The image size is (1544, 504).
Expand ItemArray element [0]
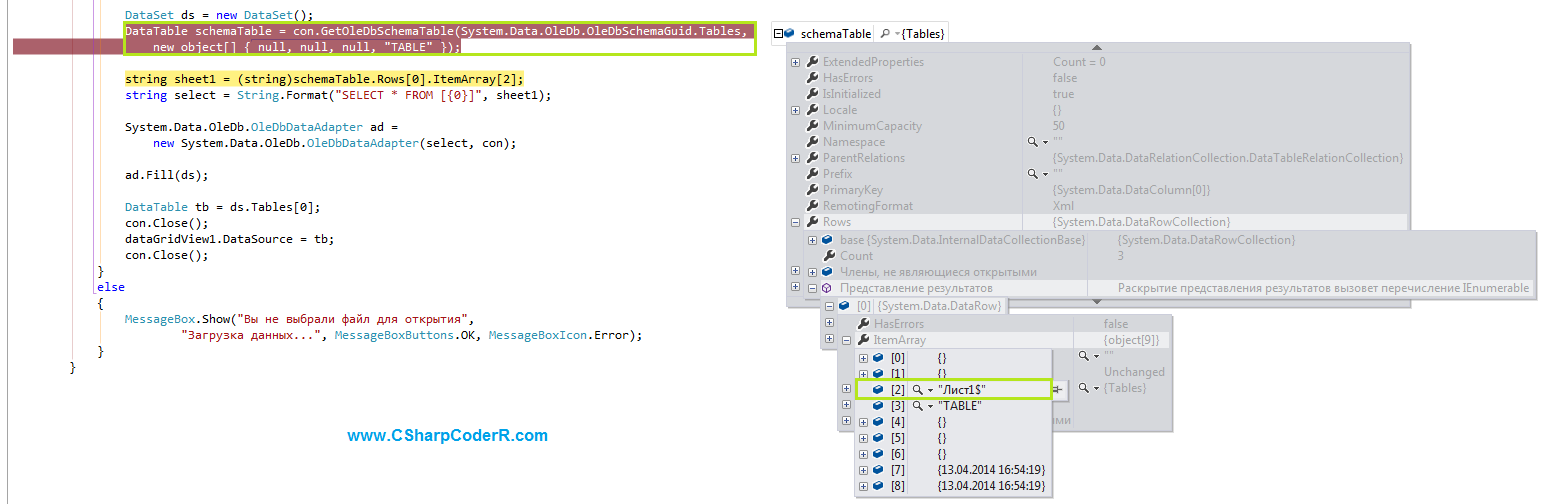tap(863, 357)
